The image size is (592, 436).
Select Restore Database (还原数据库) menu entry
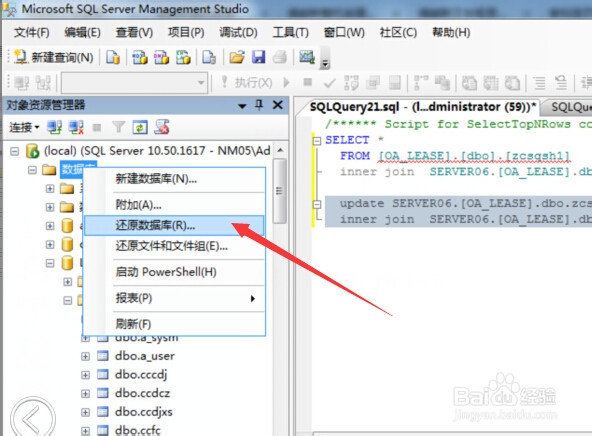(174, 225)
